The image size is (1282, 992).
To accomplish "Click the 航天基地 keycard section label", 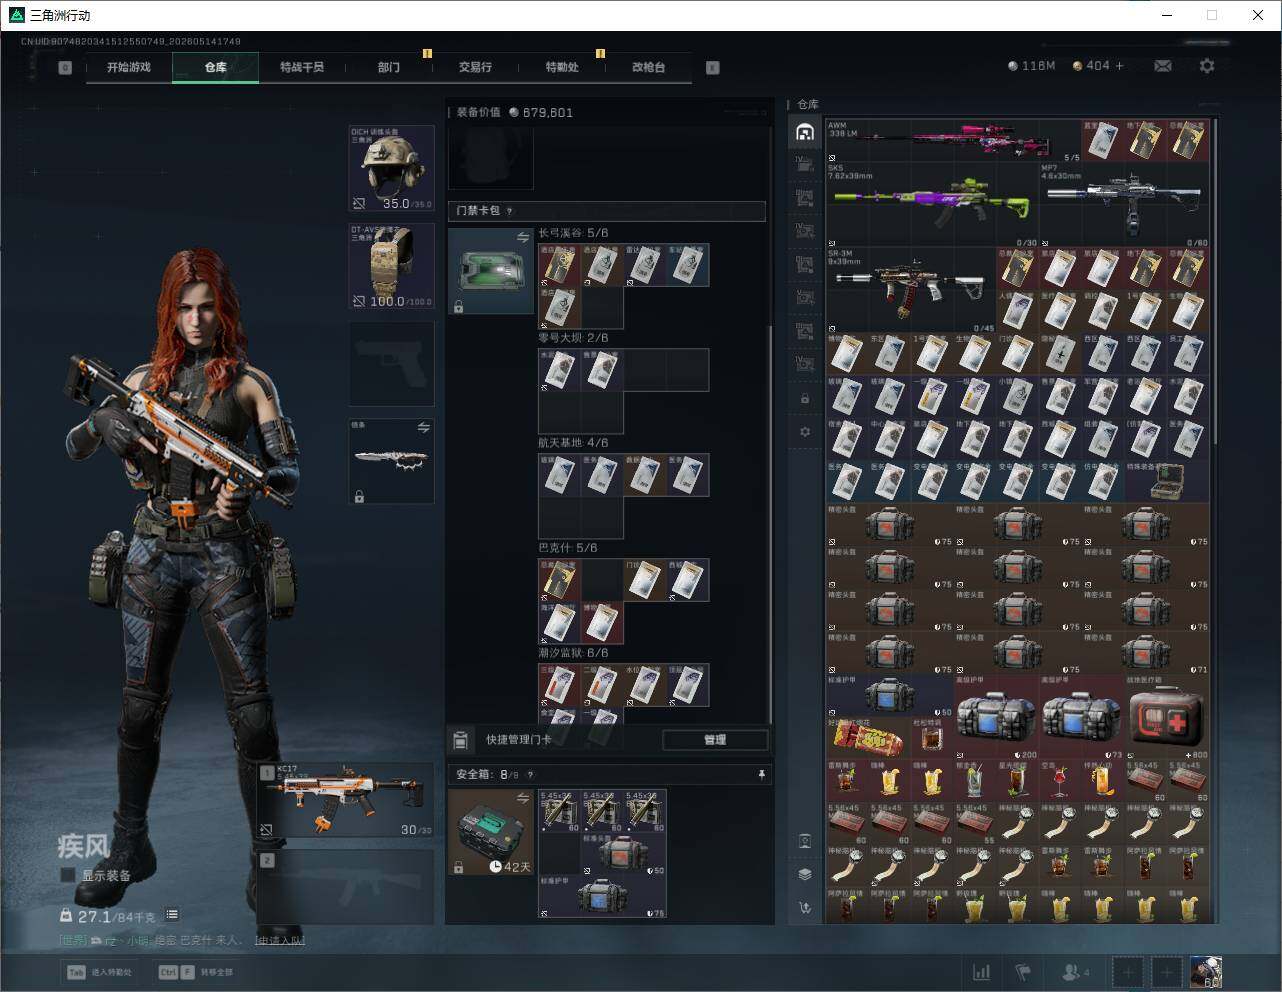I will click(574, 443).
